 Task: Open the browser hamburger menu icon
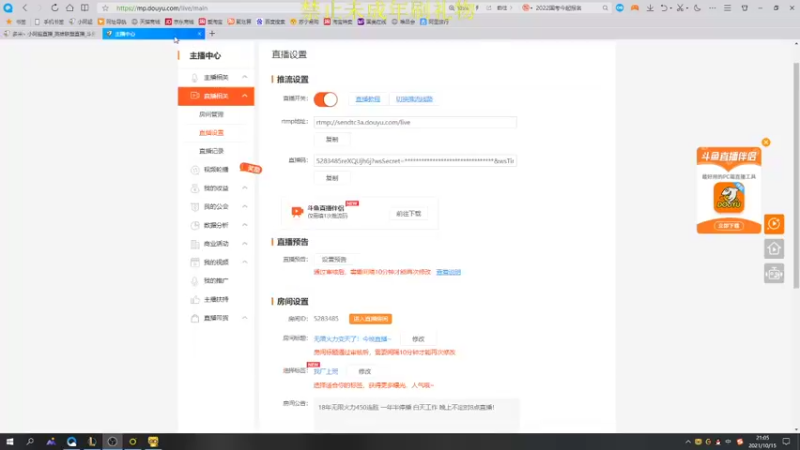coord(728,8)
